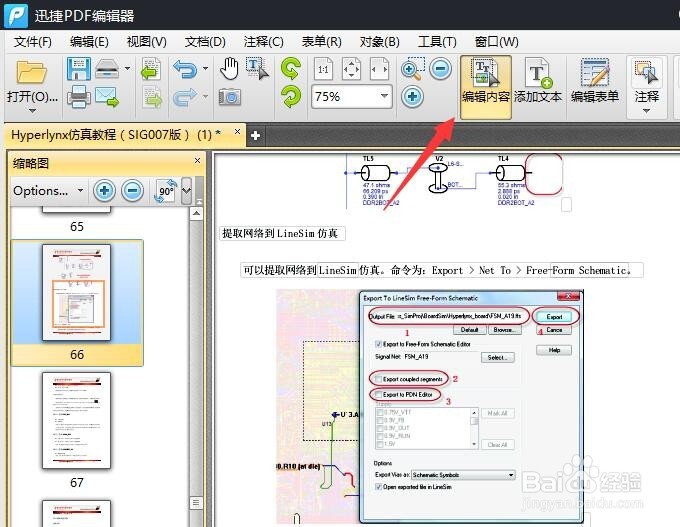Open the Redo history dropdown arrow
This screenshot has height=527, width=680.
pyautogui.click(x=206, y=96)
